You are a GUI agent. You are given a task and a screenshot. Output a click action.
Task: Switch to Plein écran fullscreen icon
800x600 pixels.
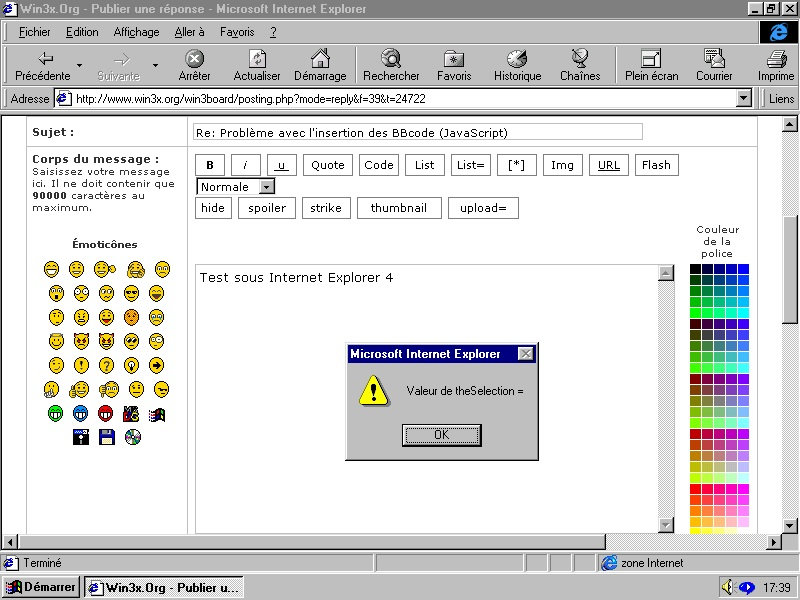tap(651, 59)
